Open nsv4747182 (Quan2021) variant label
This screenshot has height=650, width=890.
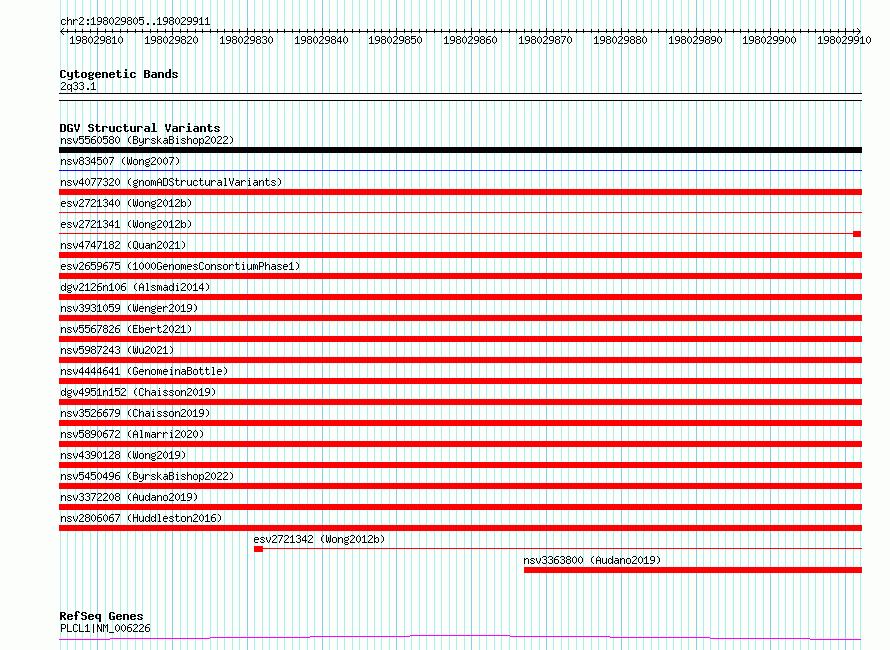(123, 245)
